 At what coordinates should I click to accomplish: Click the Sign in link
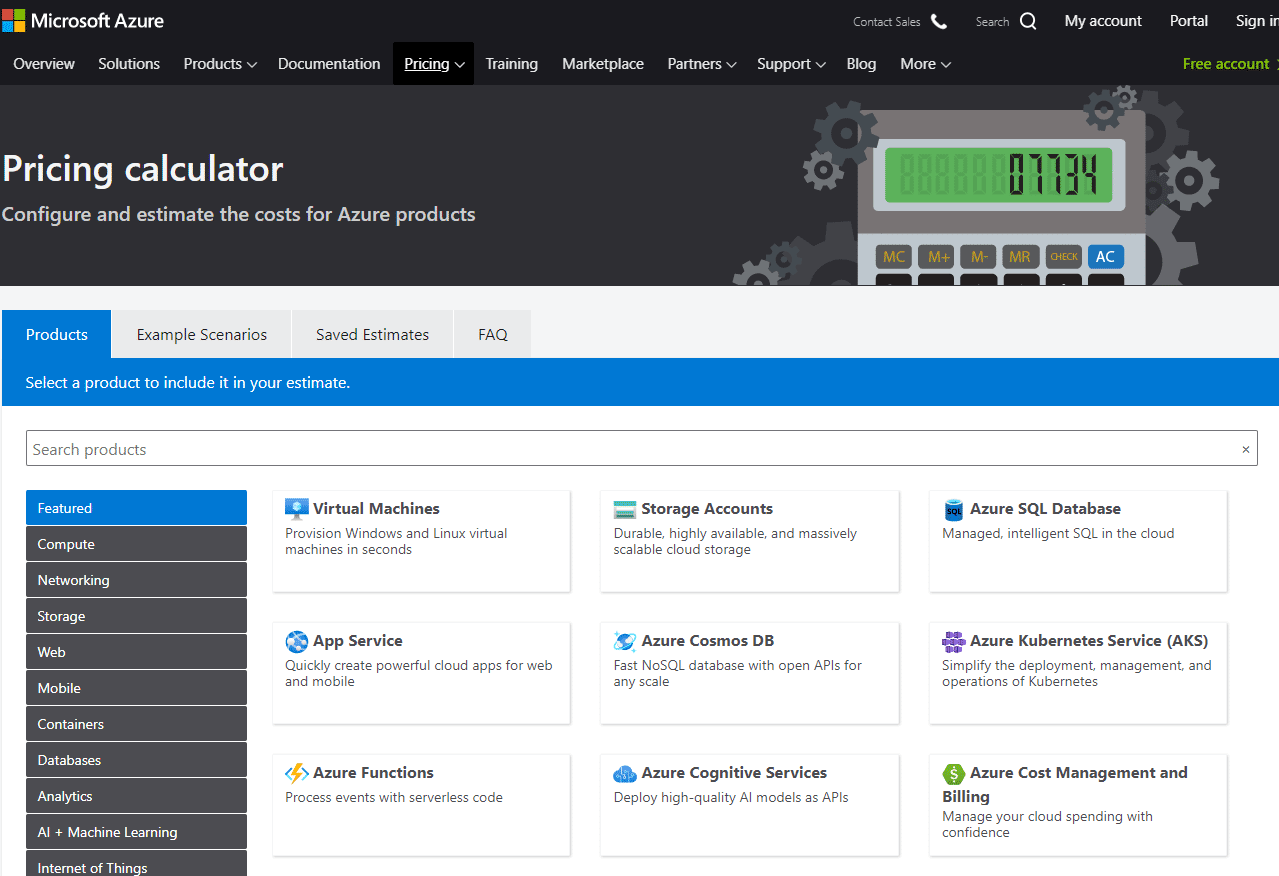(1257, 21)
